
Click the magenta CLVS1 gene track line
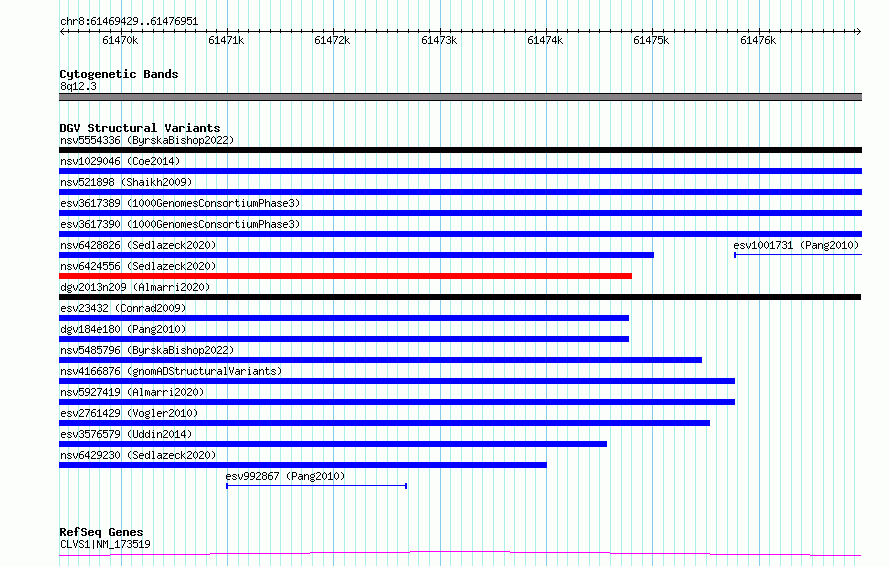pyautogui.click(x=460, y=554)
